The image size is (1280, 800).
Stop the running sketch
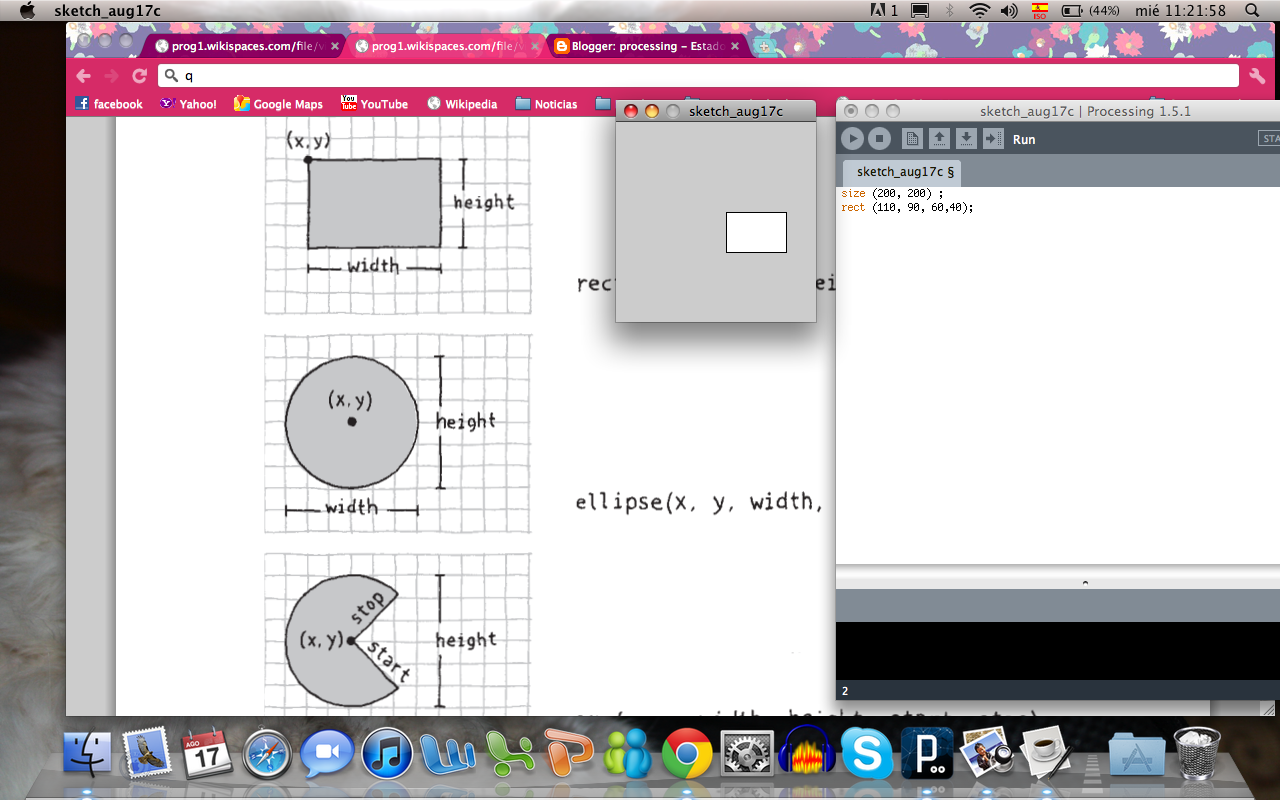pos(879,139)
